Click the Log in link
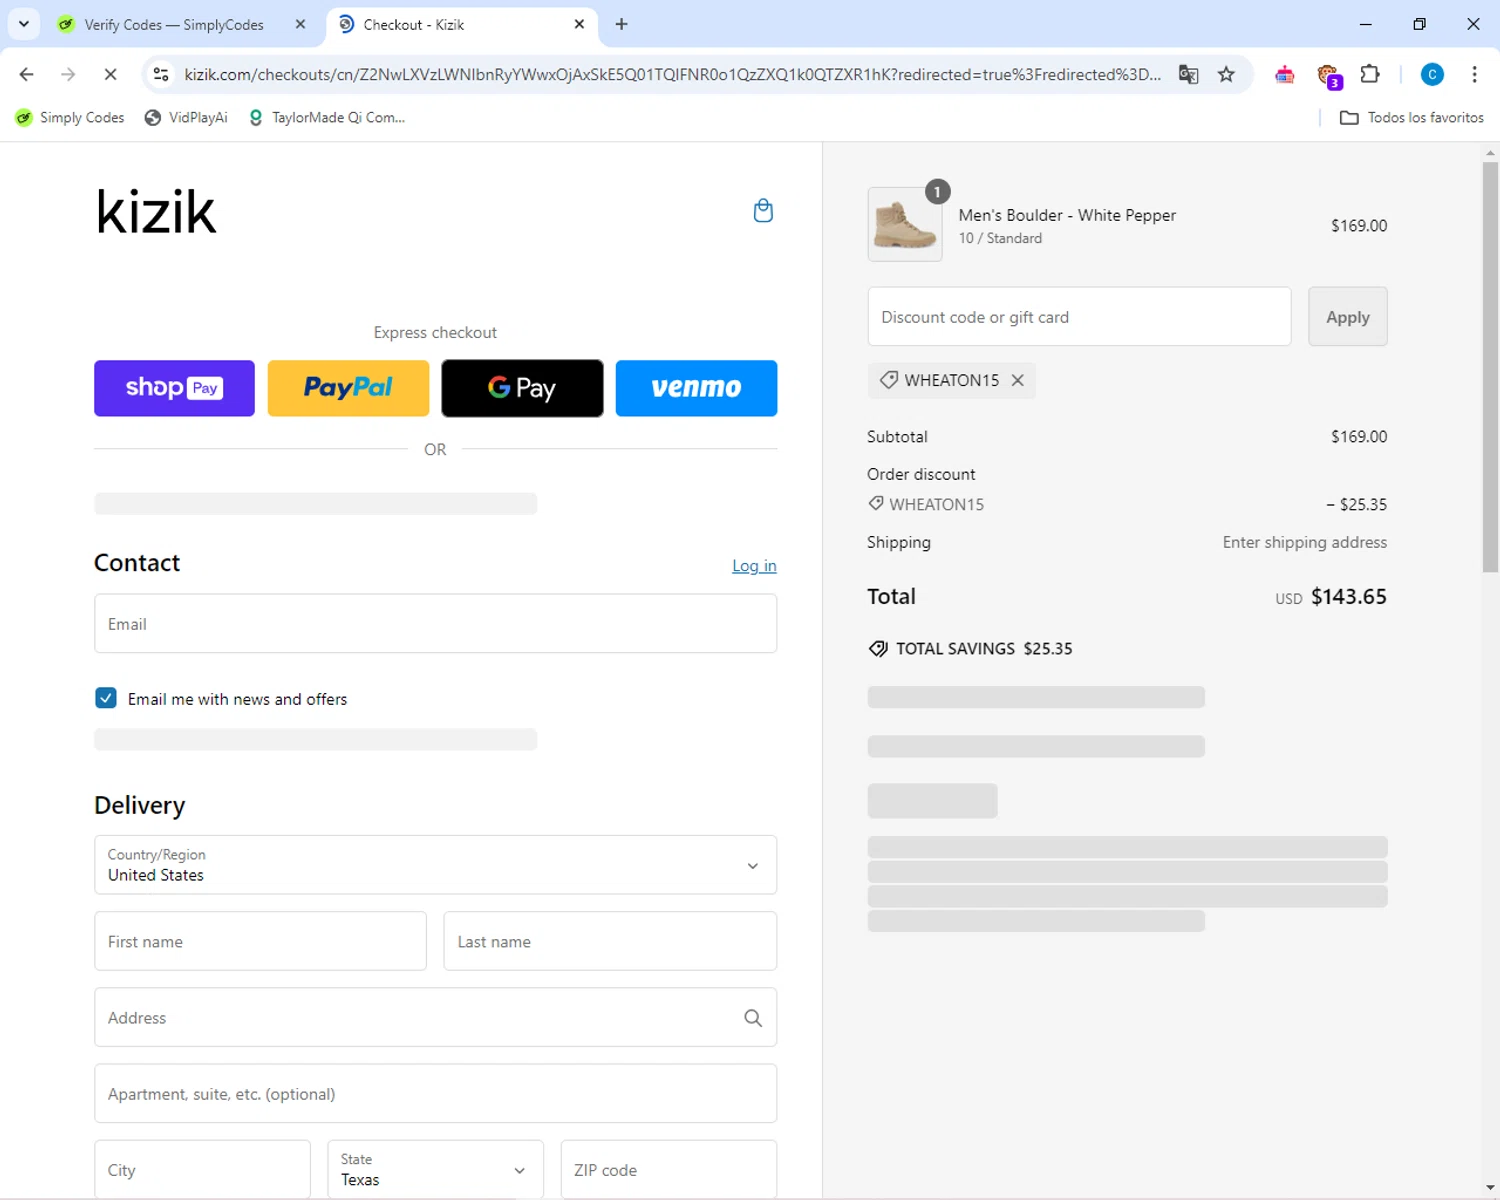The image size is (1500, 1200). 754,566
